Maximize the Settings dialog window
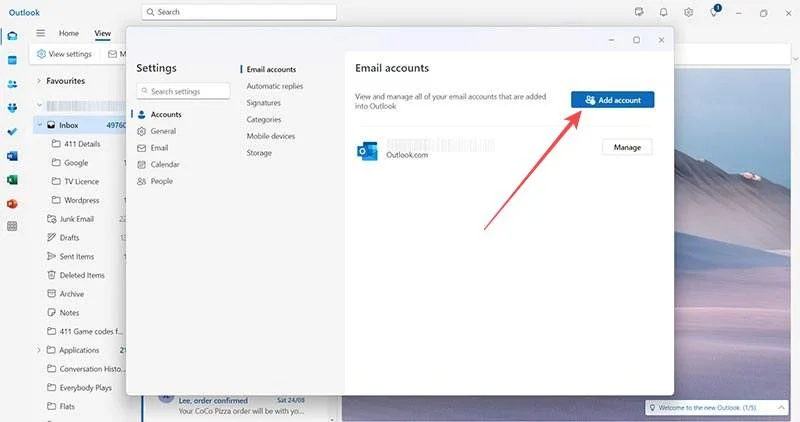800x422 pixels. click(636, 40)
